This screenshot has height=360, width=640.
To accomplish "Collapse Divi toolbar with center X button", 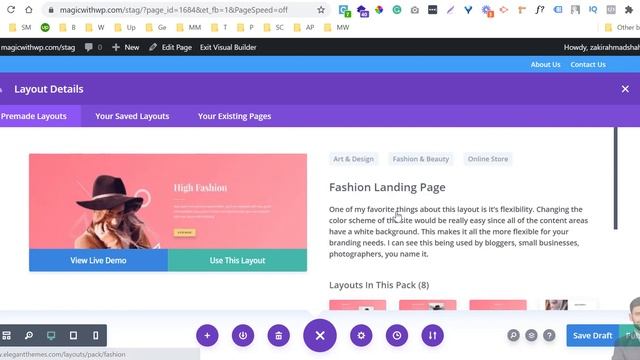I will pos(320,336).
